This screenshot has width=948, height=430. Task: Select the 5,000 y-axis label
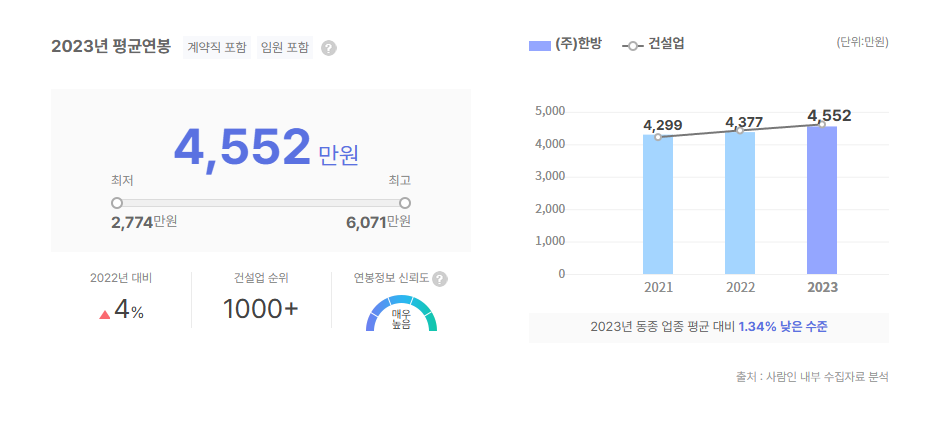550,112
